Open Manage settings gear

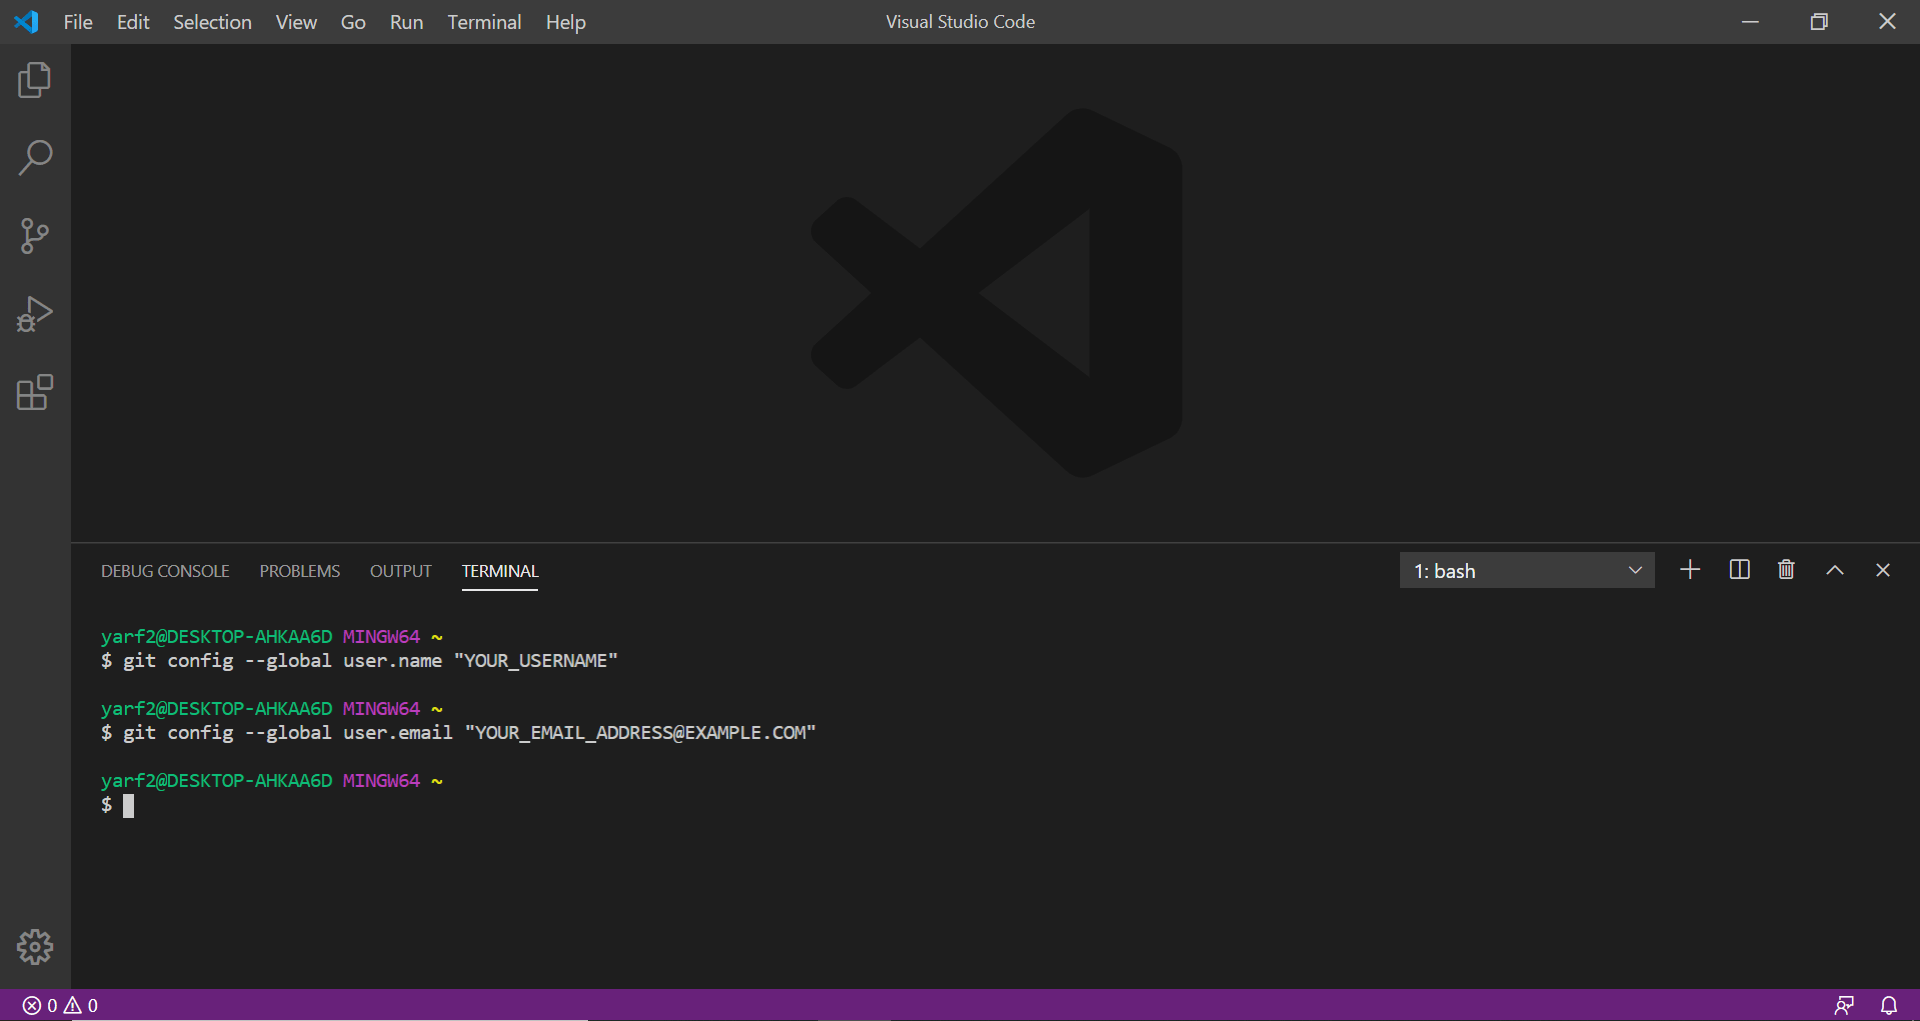coord(35,947)
